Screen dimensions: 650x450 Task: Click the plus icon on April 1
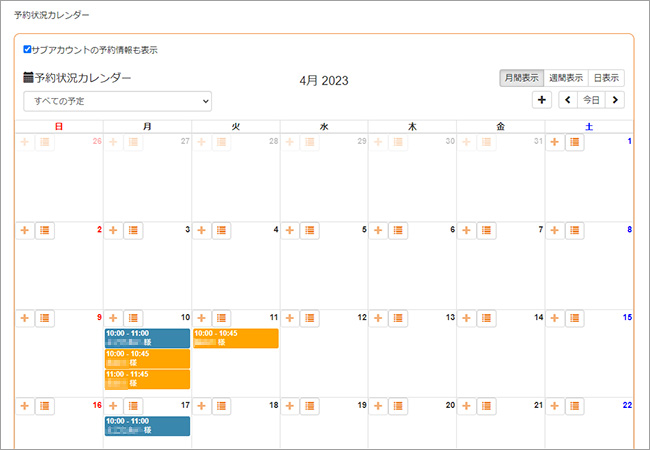coord(555,143)
